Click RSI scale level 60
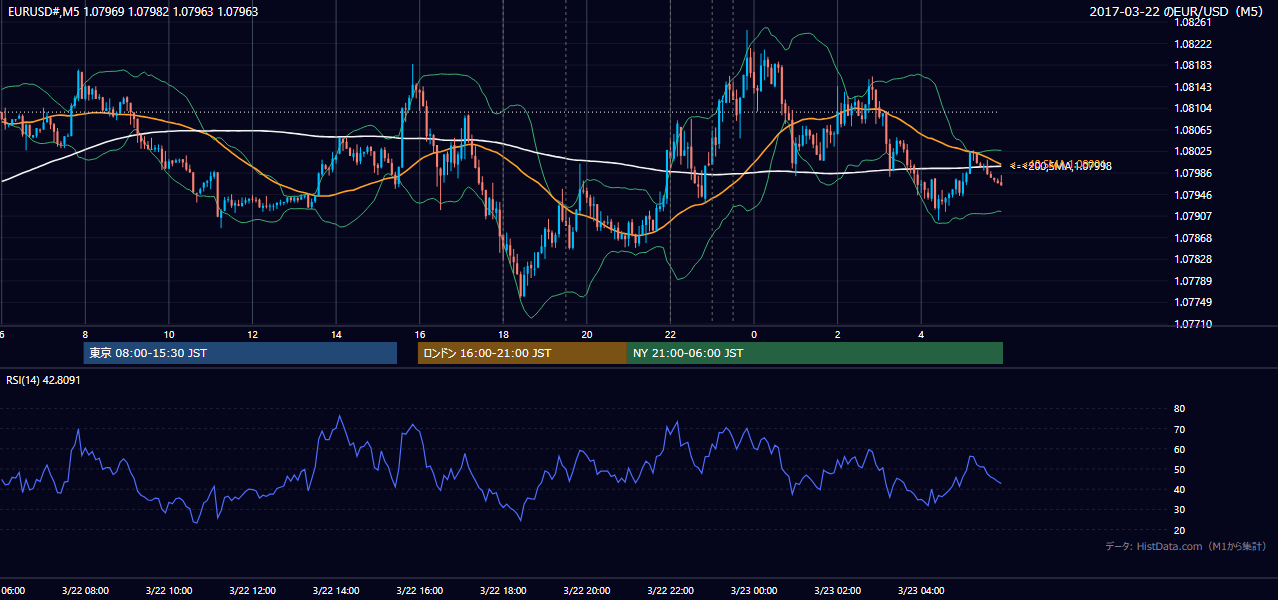This screenshot has width=1278, height=600. 1180,449
